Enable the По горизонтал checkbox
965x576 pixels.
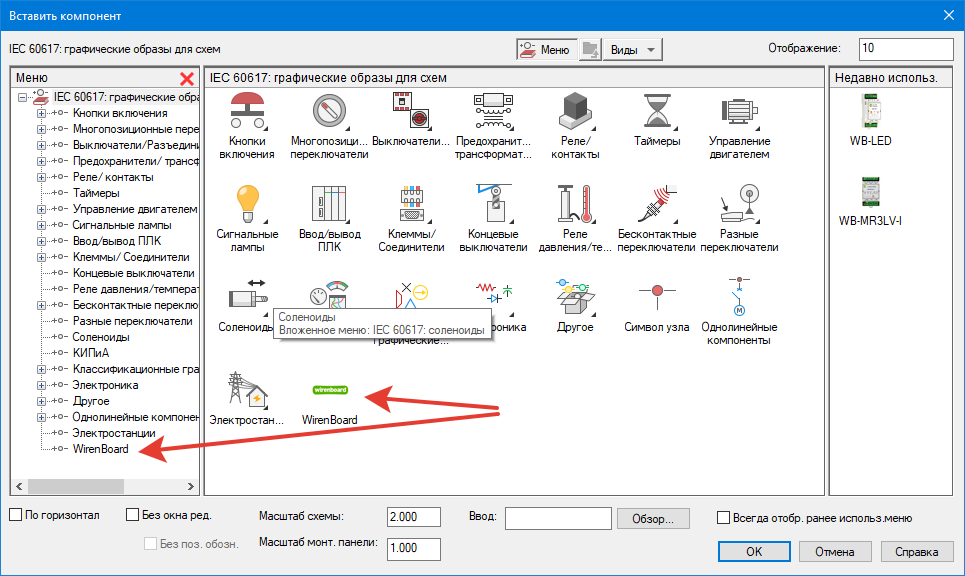click(x=16, y=516)
